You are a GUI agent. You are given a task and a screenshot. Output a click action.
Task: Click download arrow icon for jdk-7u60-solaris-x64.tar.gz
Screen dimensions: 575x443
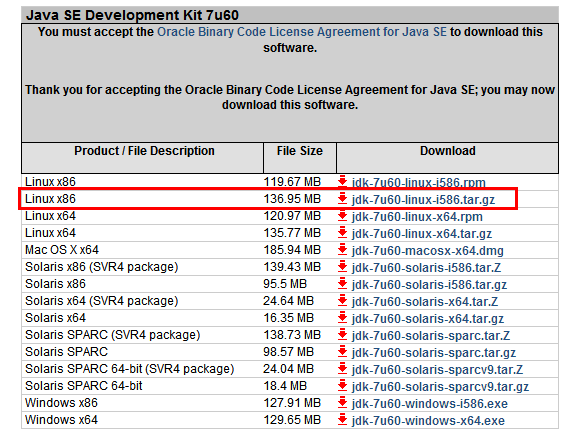[x=343, y=317]
